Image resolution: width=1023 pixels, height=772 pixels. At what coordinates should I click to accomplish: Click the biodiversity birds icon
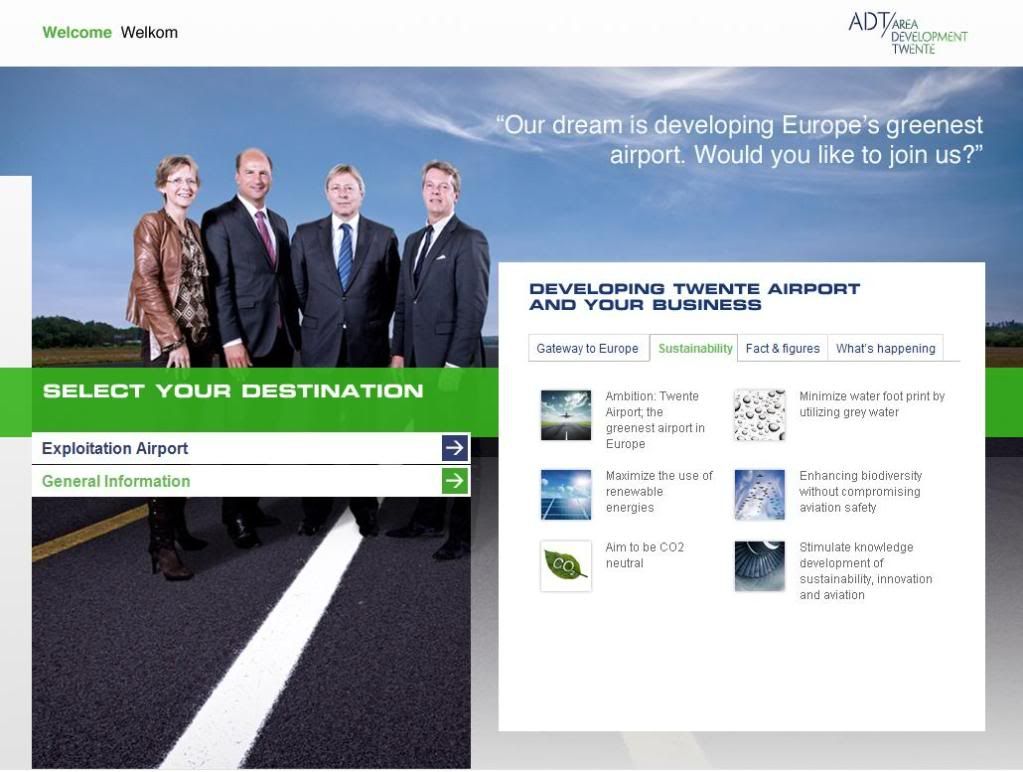click(x=759, y=494)
